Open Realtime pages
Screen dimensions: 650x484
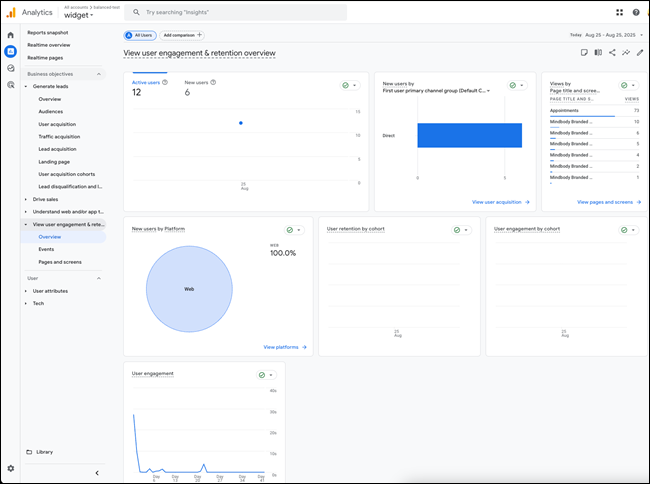coord(45,58)
